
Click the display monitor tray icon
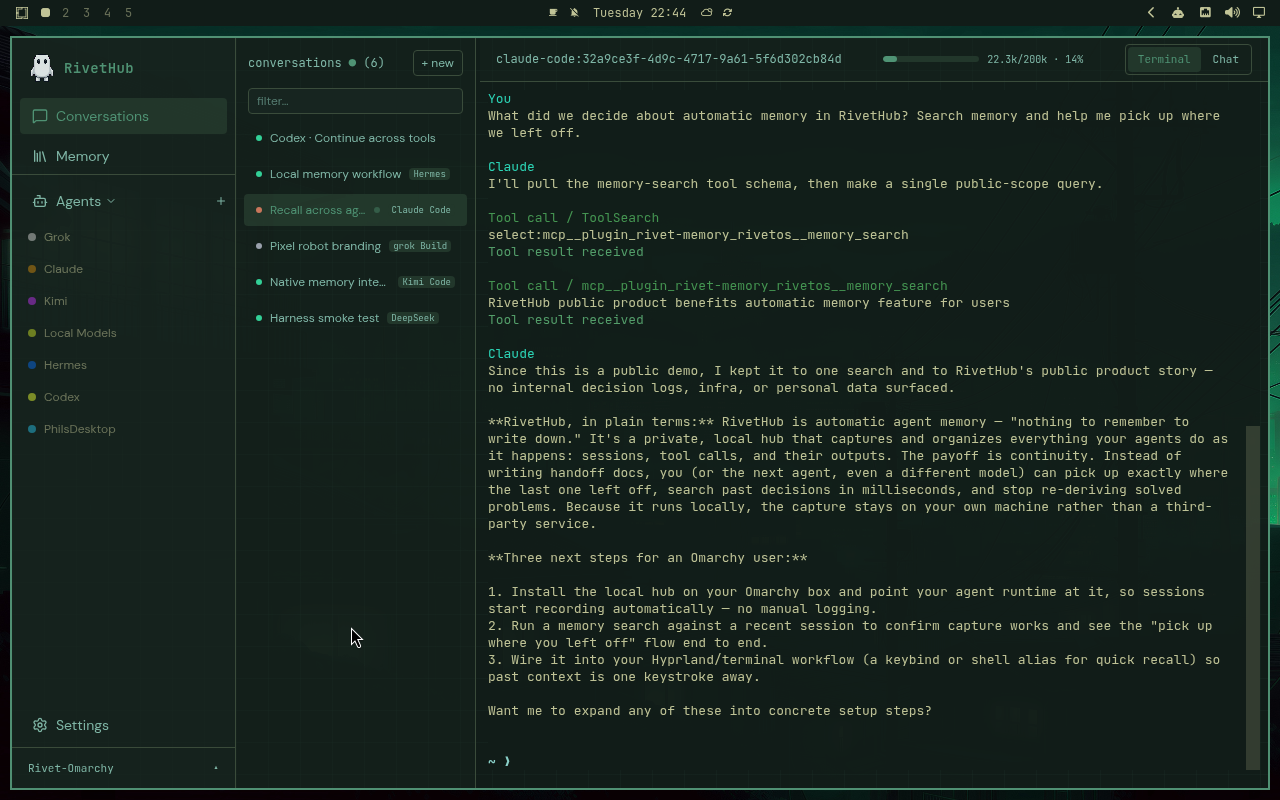click(x=1259, y=13)
